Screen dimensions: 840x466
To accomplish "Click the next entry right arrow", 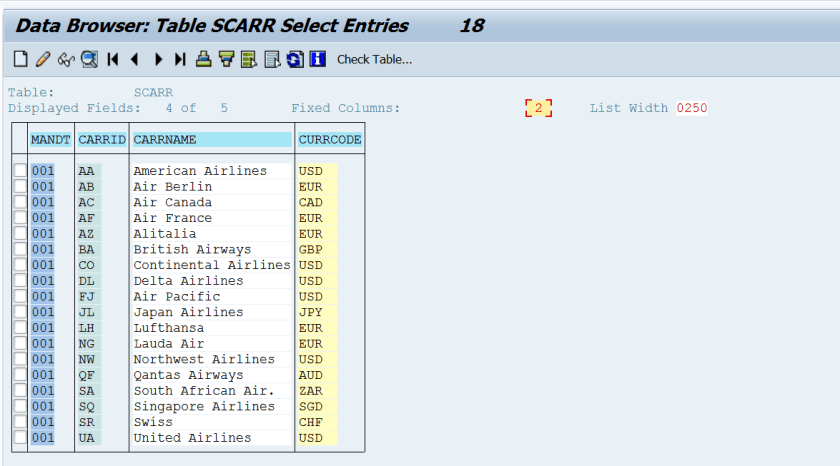I will [x=158, y=59].
